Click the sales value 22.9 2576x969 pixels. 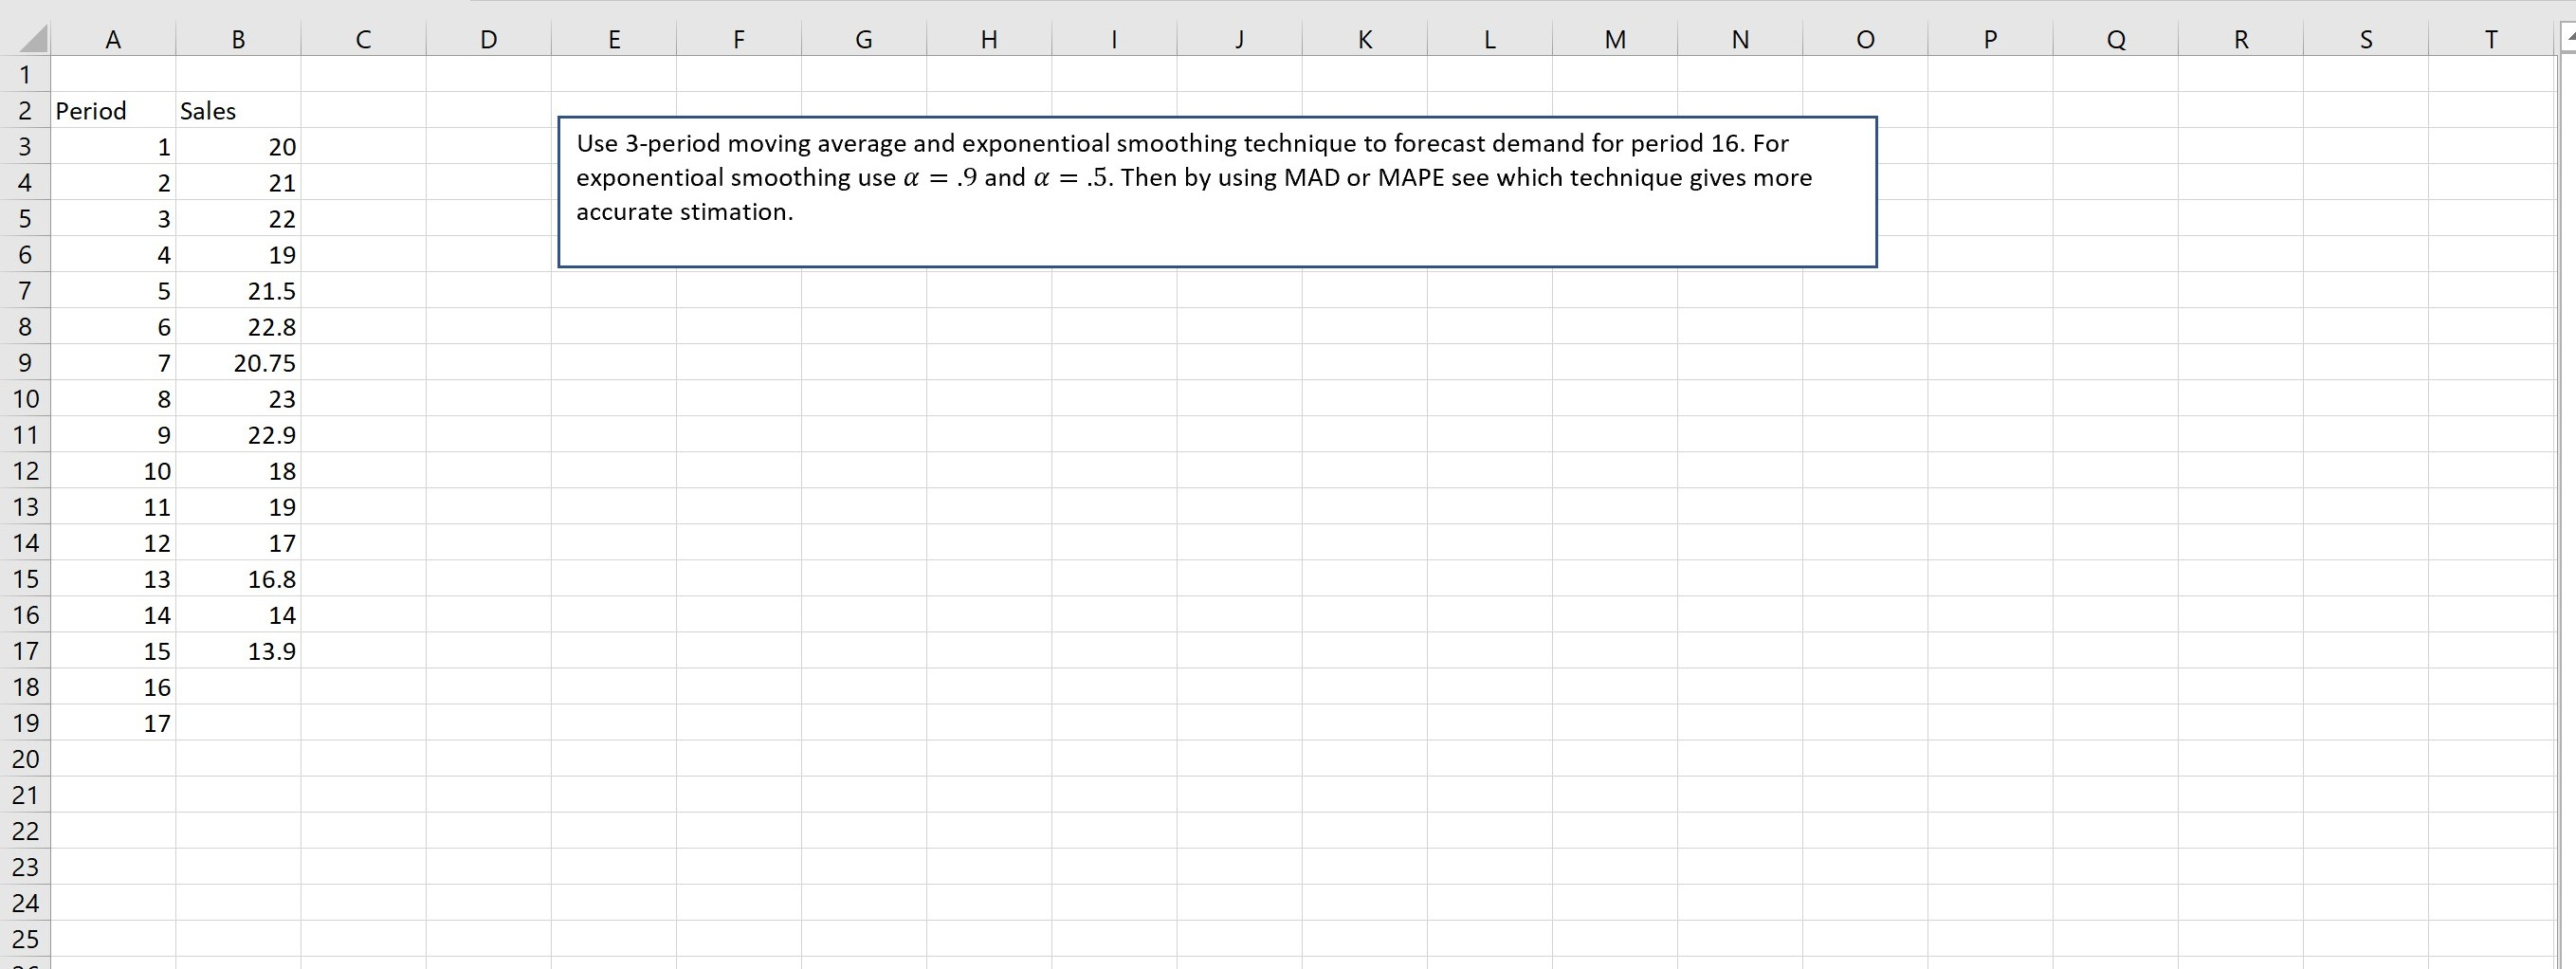[238, 434]
